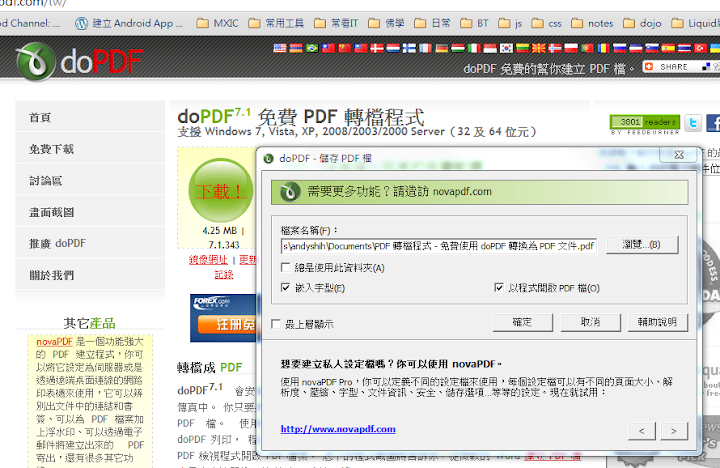Open the novaPDF link in 其它產品 box
Viewport: 720px width, 468px height.
coord(54,342)
